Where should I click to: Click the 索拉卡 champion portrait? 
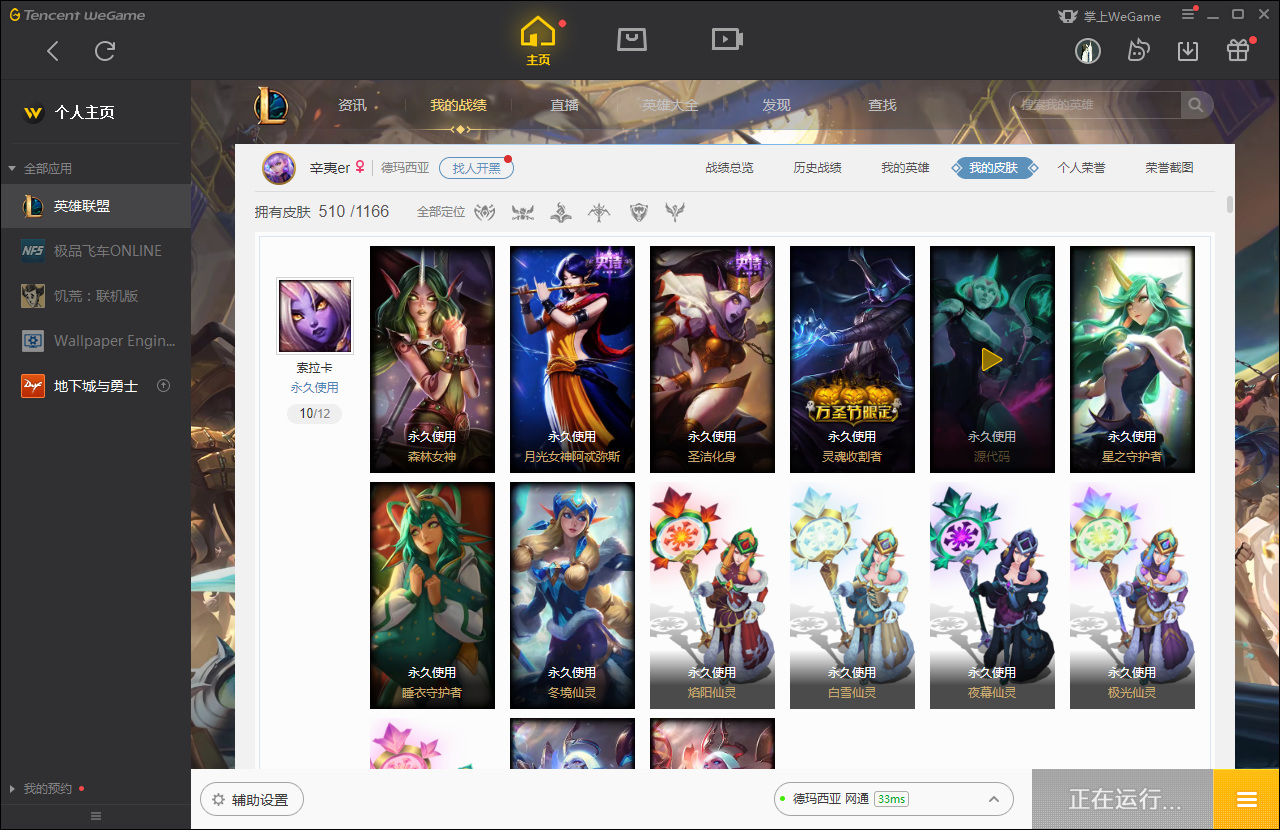point(315,316)
